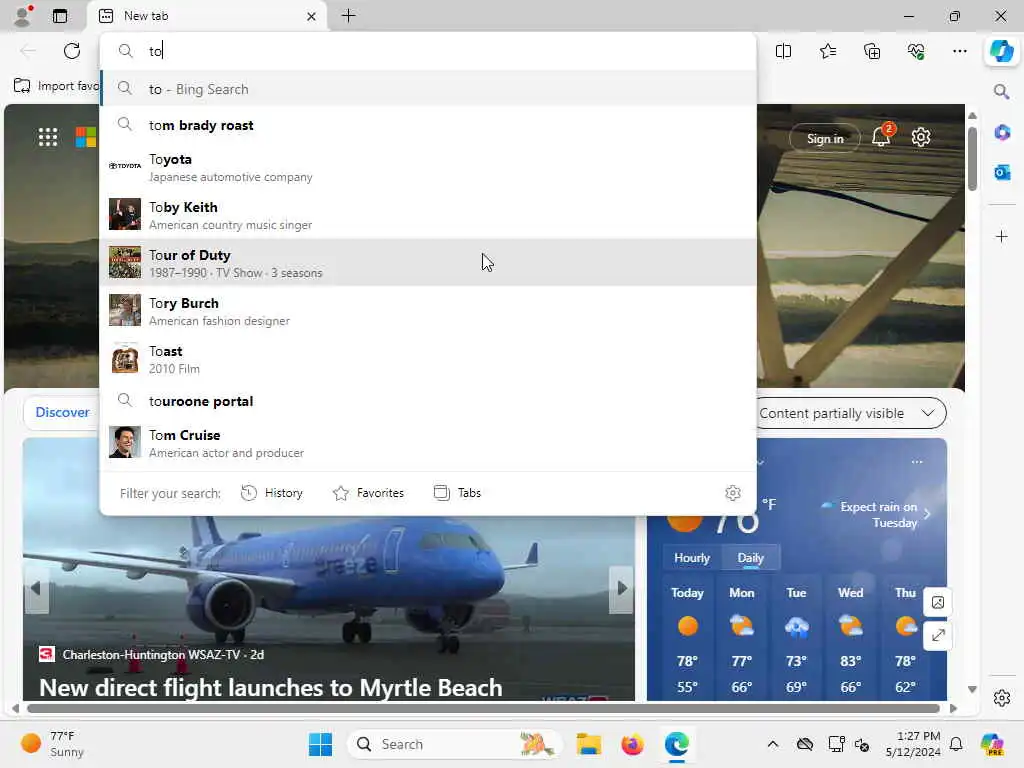Open Firefox from taskbar
Screen dimensions: 1024x768
tap(632, 744)
